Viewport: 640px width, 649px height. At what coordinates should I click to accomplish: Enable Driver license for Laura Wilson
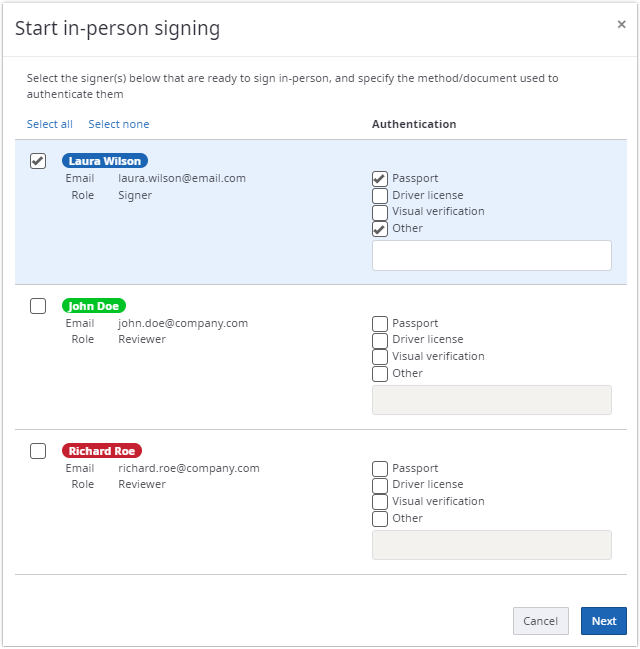[x=380, y=196]
